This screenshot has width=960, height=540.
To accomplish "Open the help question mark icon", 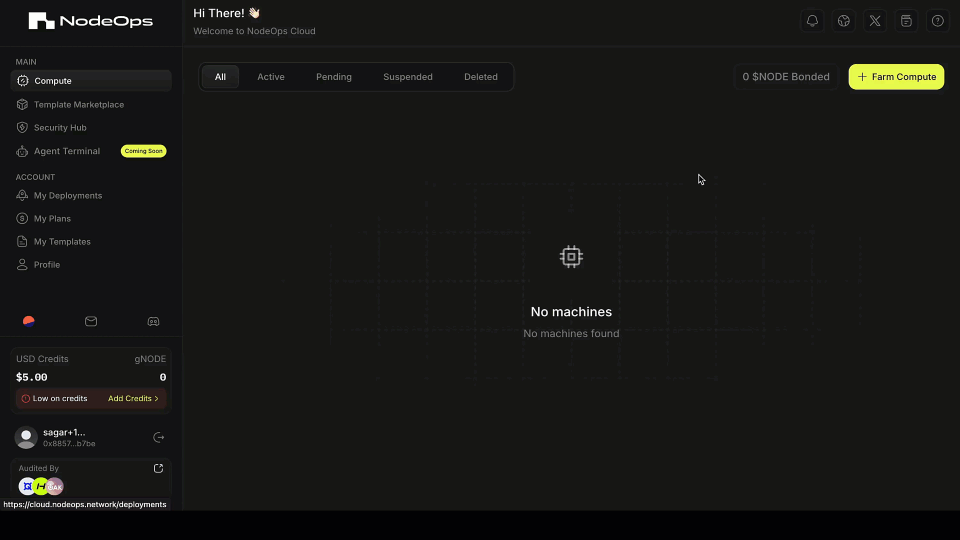I will (937, 21).
